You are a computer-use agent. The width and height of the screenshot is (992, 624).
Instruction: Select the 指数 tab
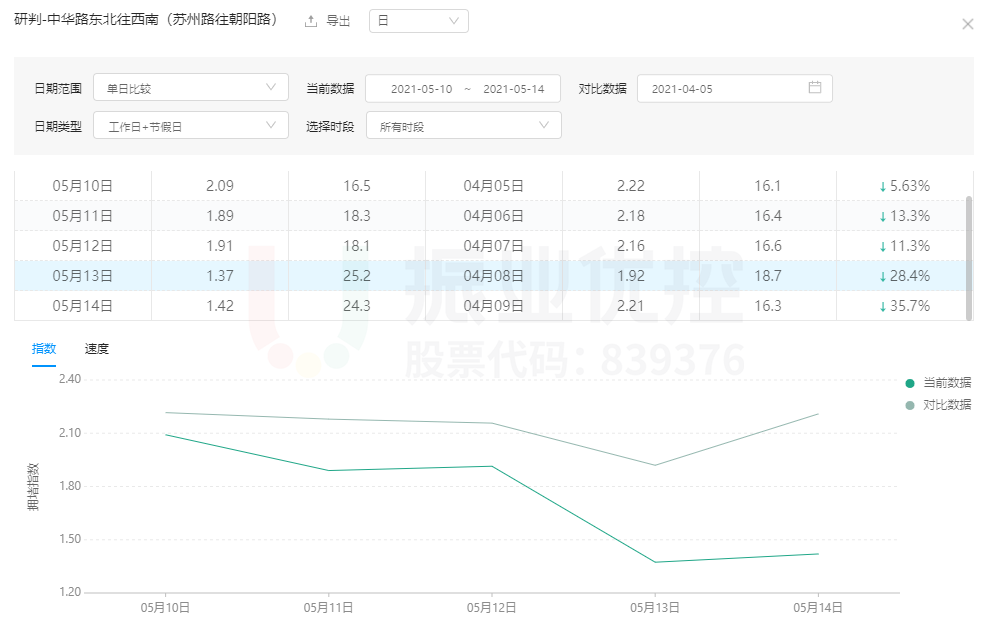tap(44, 349)
